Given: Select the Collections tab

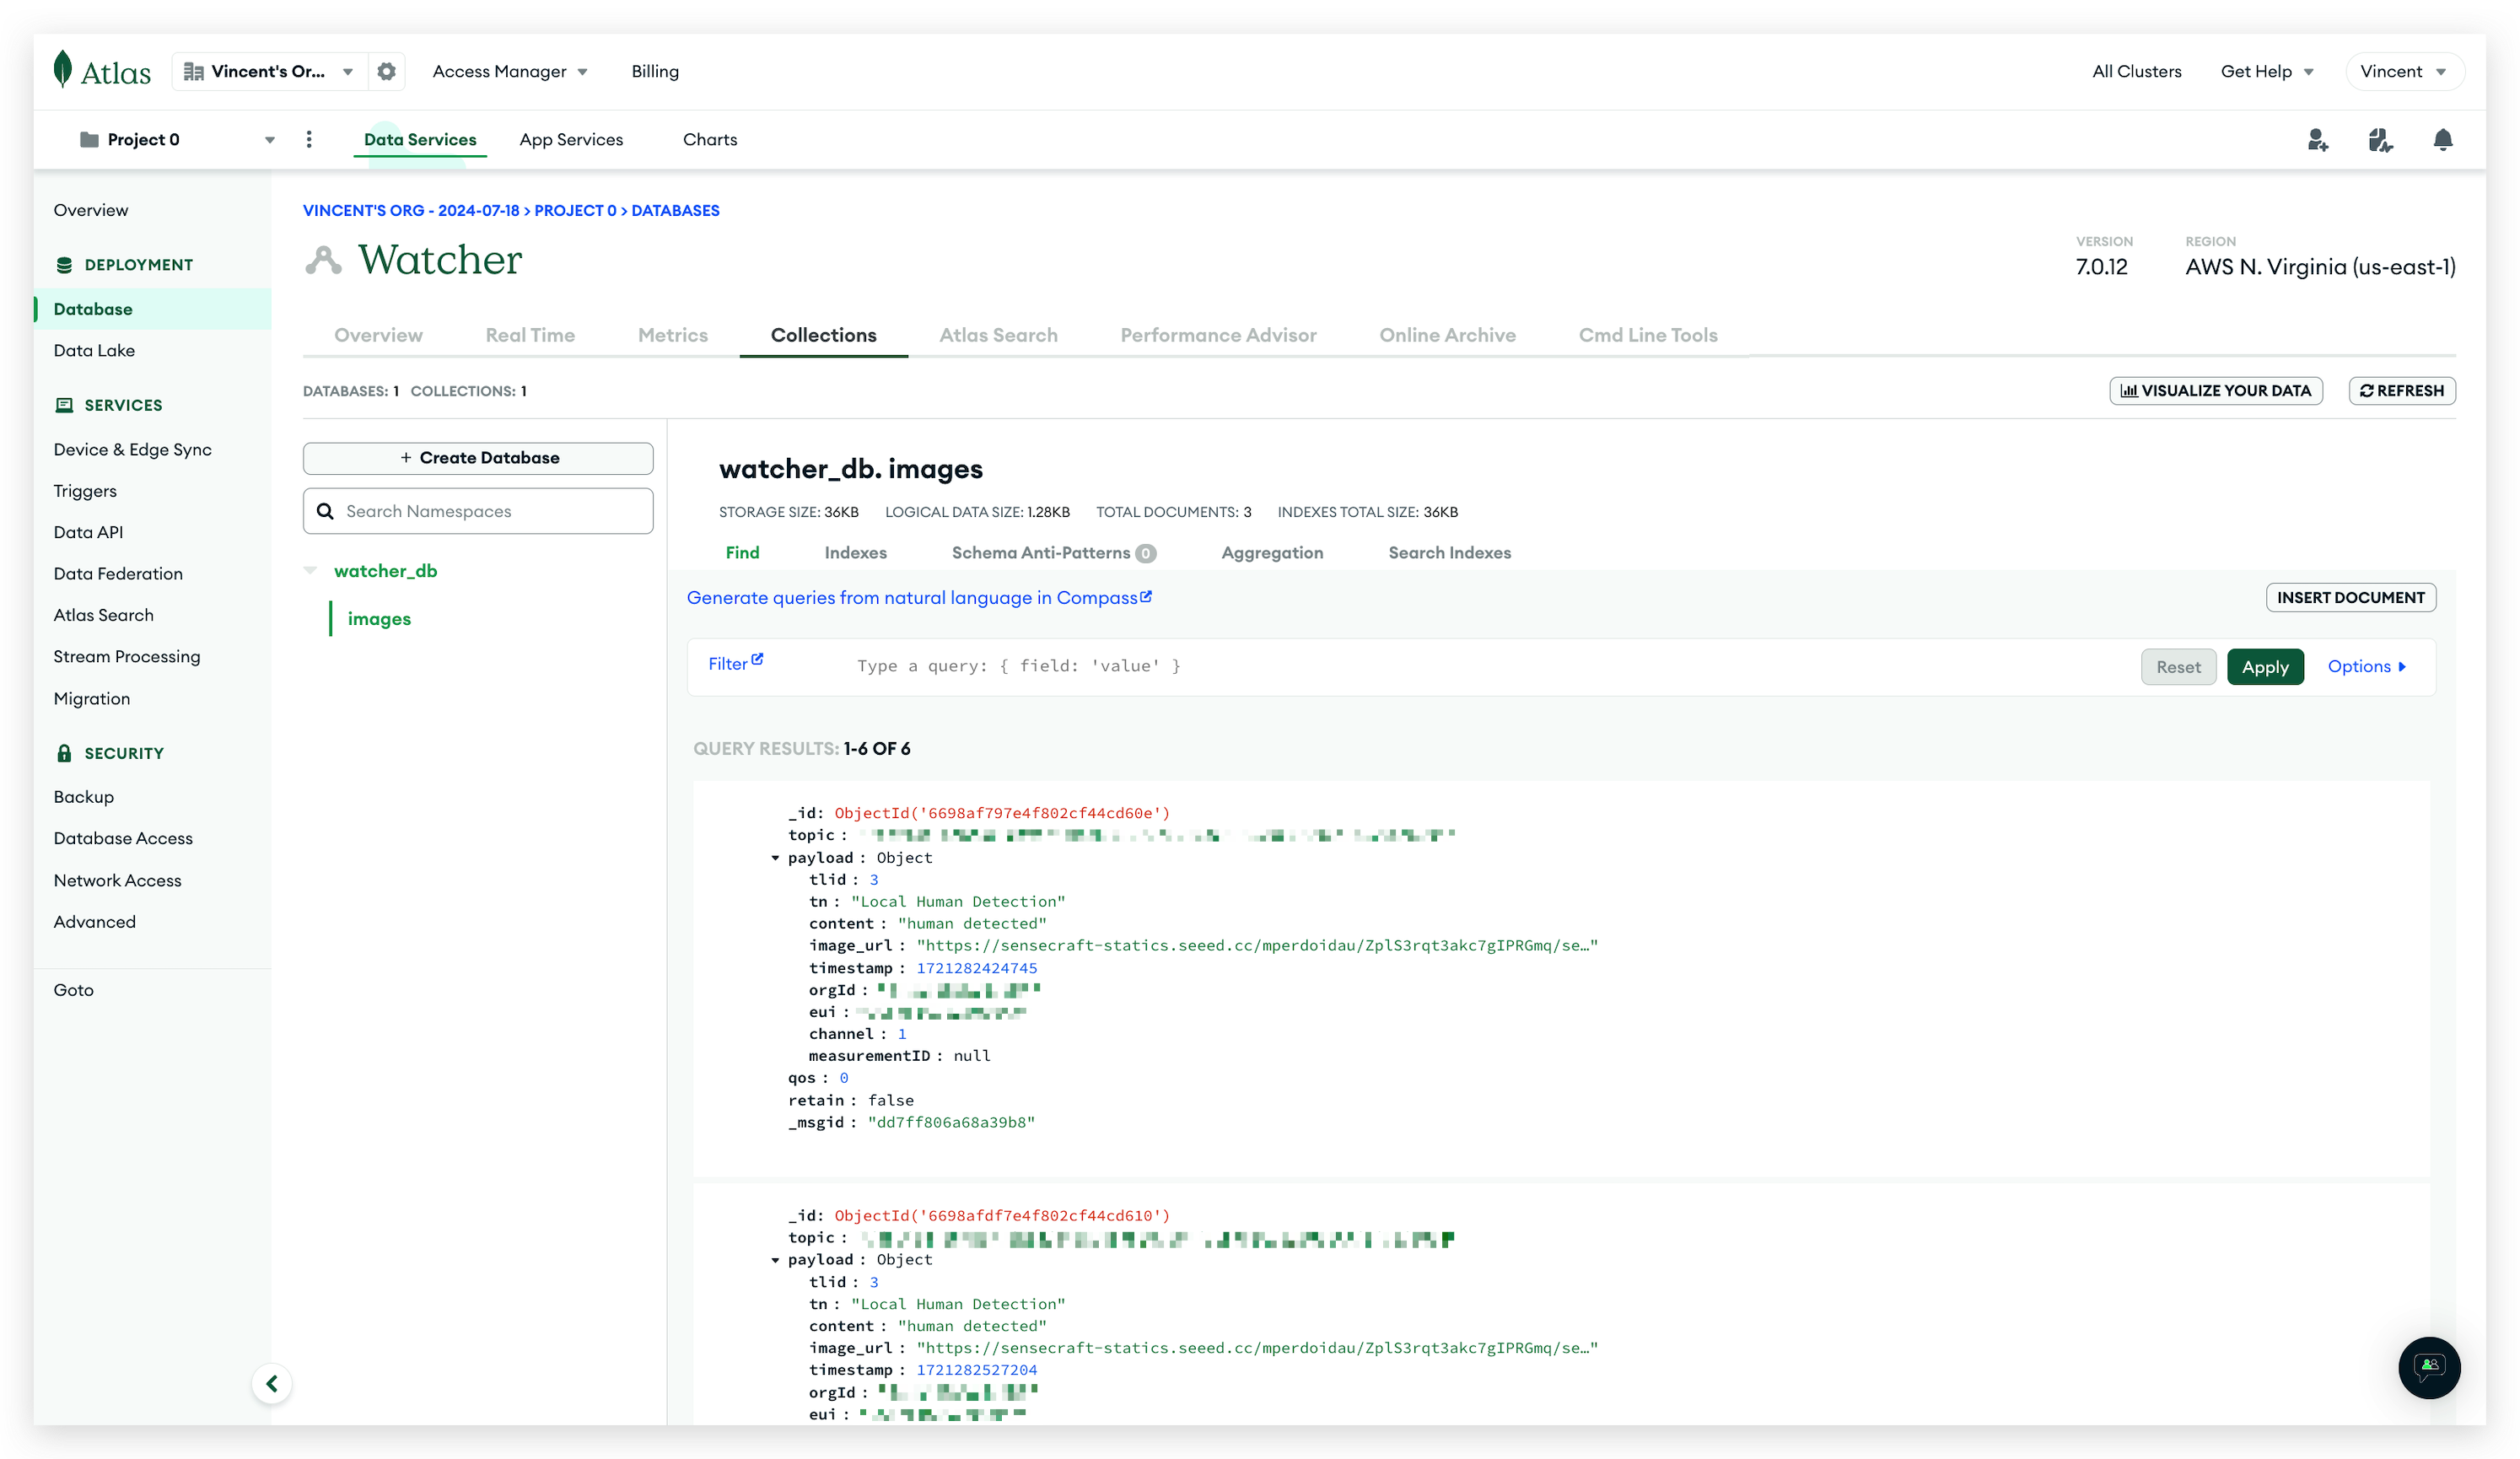Looking at the screenshot, I should (x=823, y=335).
